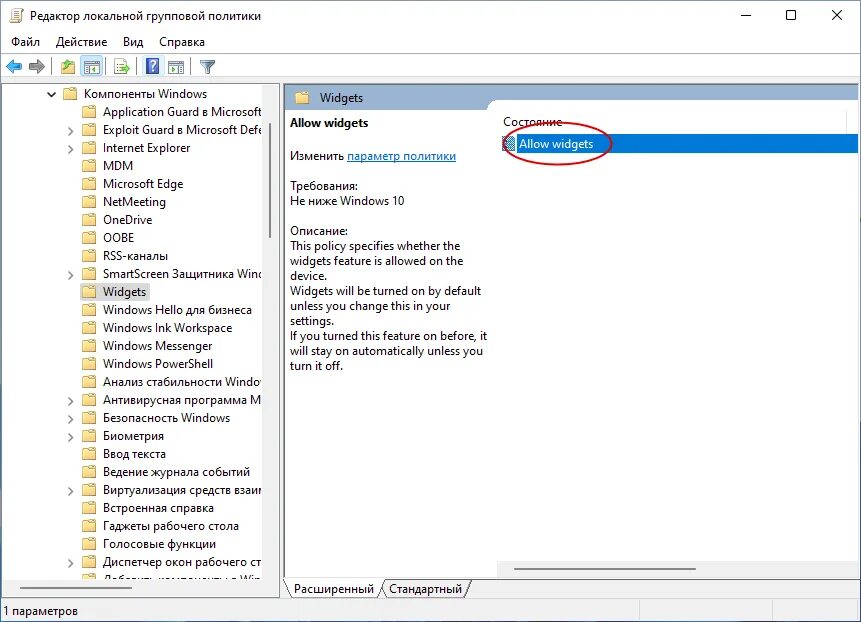Click the policy list horizontal scrollbar thumb
Screen dimensions: 861x622
click(x=605, y=569)
